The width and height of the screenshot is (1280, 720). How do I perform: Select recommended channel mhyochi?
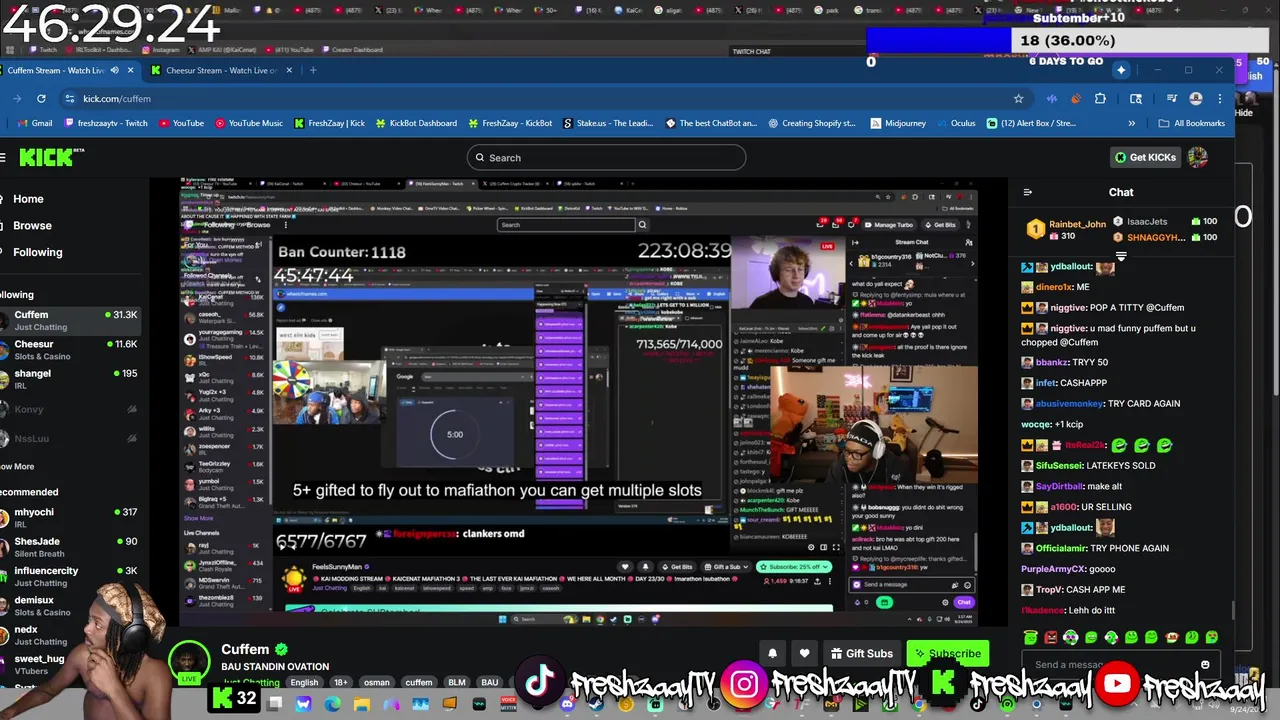click(70, 518)
